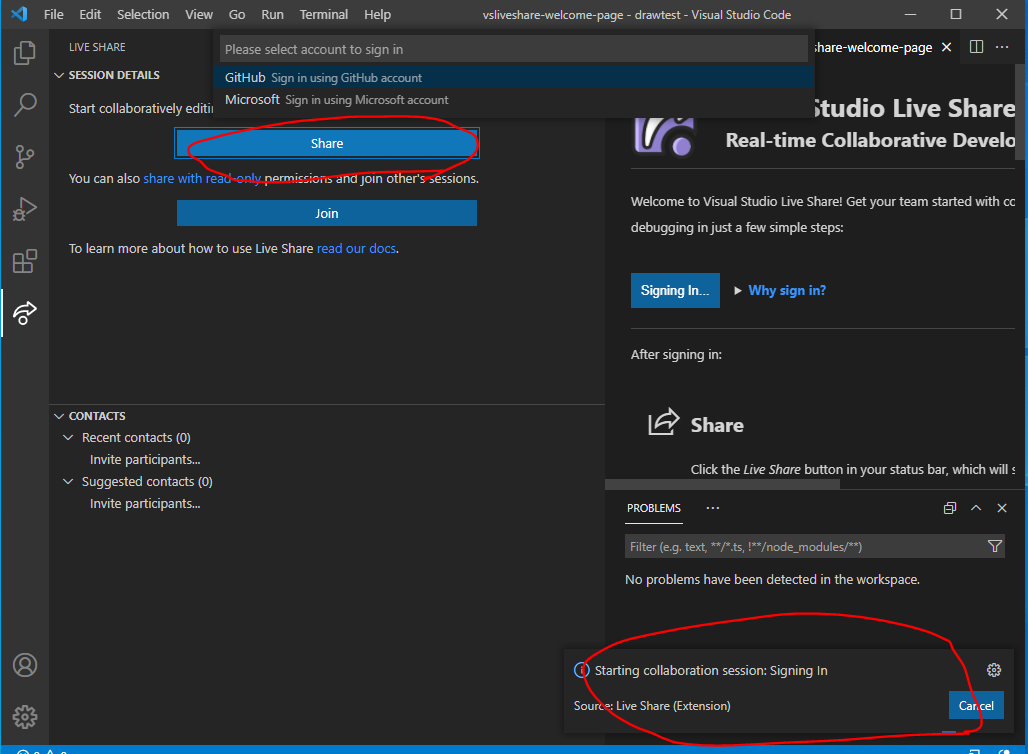Open the Help menu
This screenshot has height=754, width=1028.
pos(377,14)
